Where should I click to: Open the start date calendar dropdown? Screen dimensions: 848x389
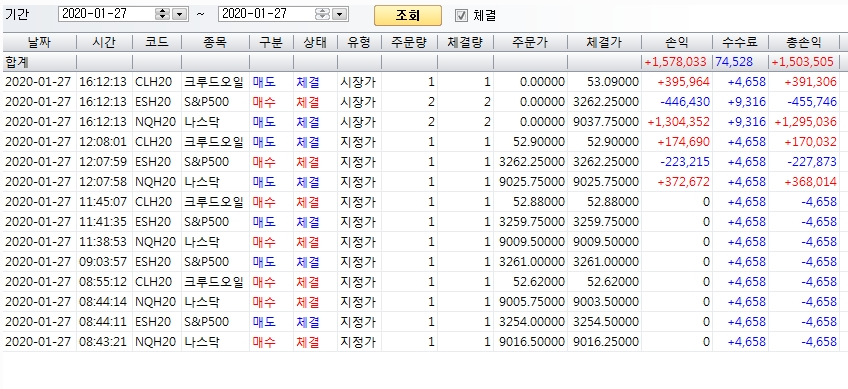[x=180, y=15]
